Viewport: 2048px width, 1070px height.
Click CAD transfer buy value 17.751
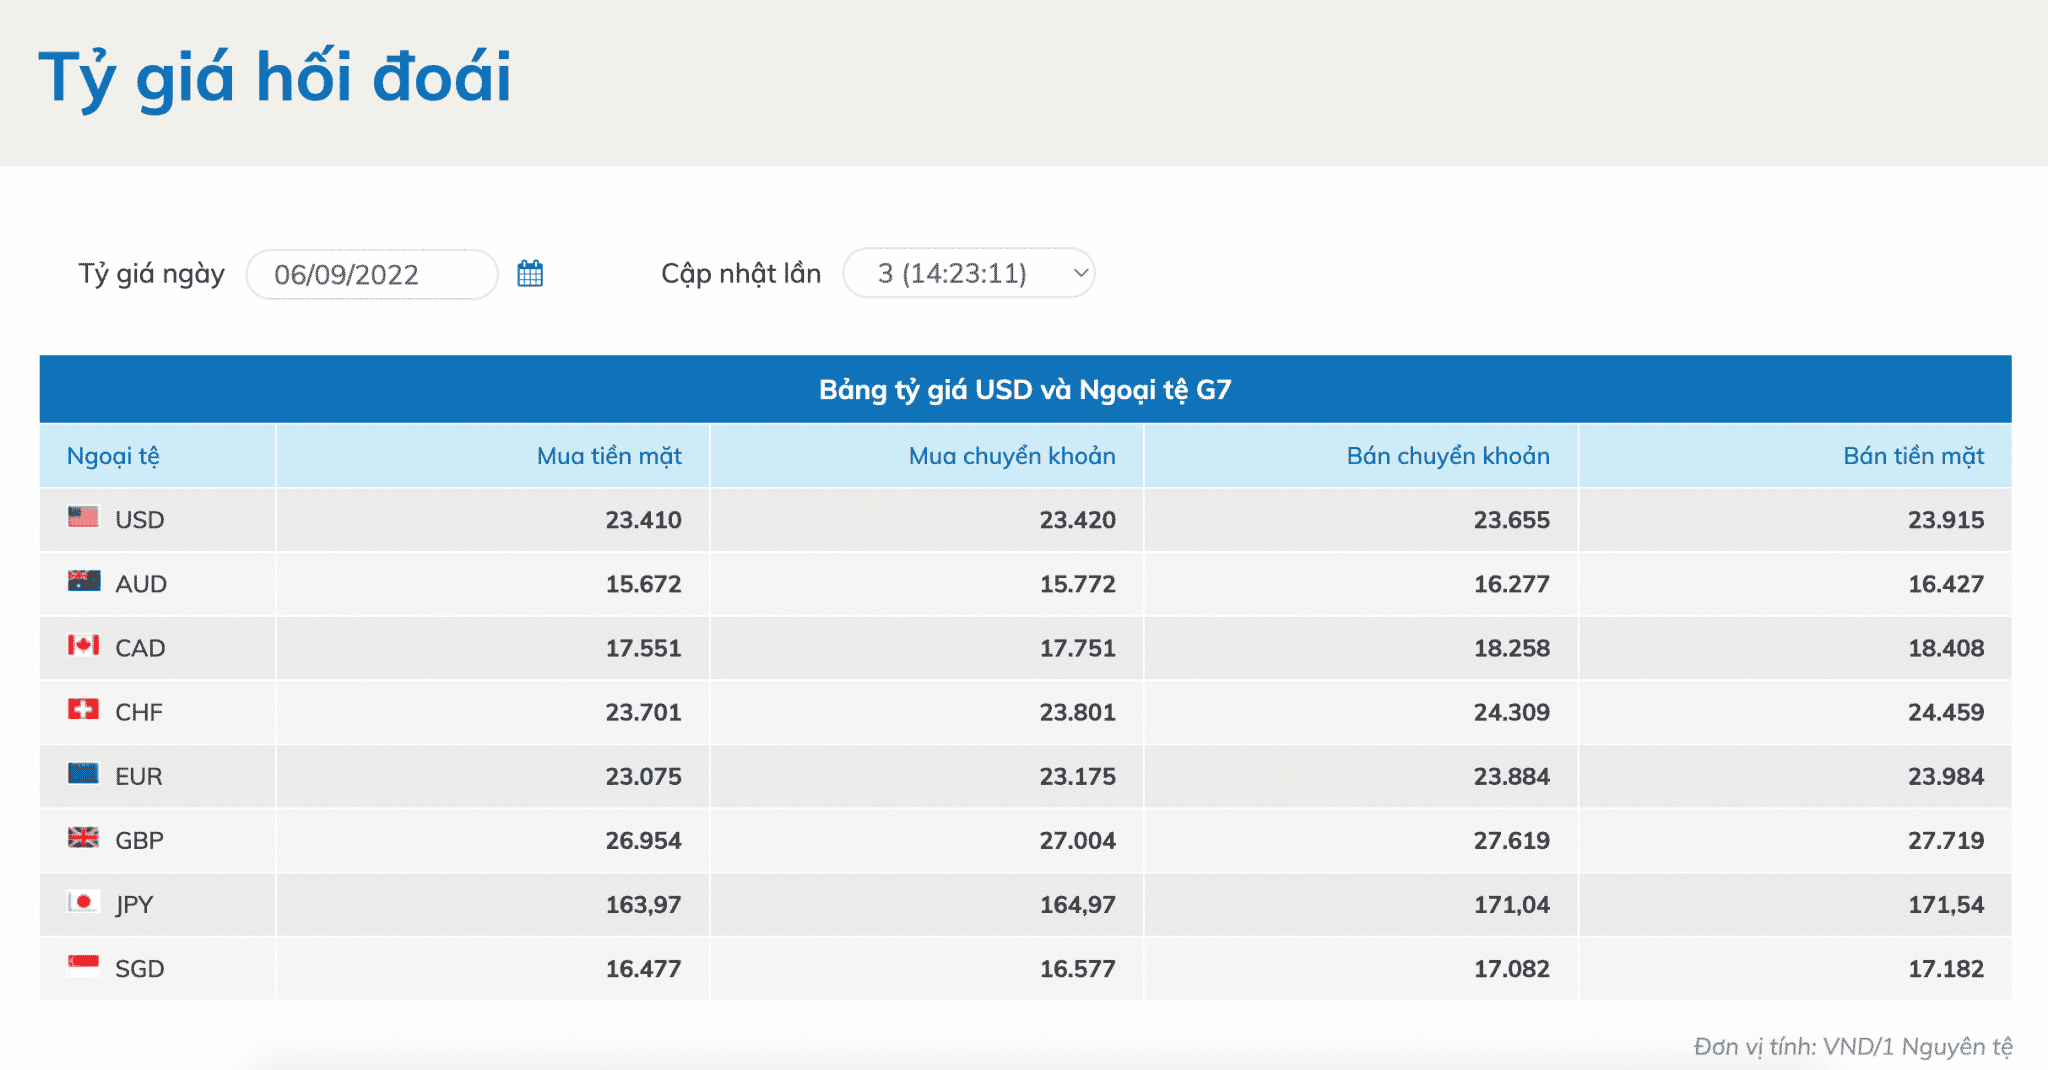tap(1077, 648)
